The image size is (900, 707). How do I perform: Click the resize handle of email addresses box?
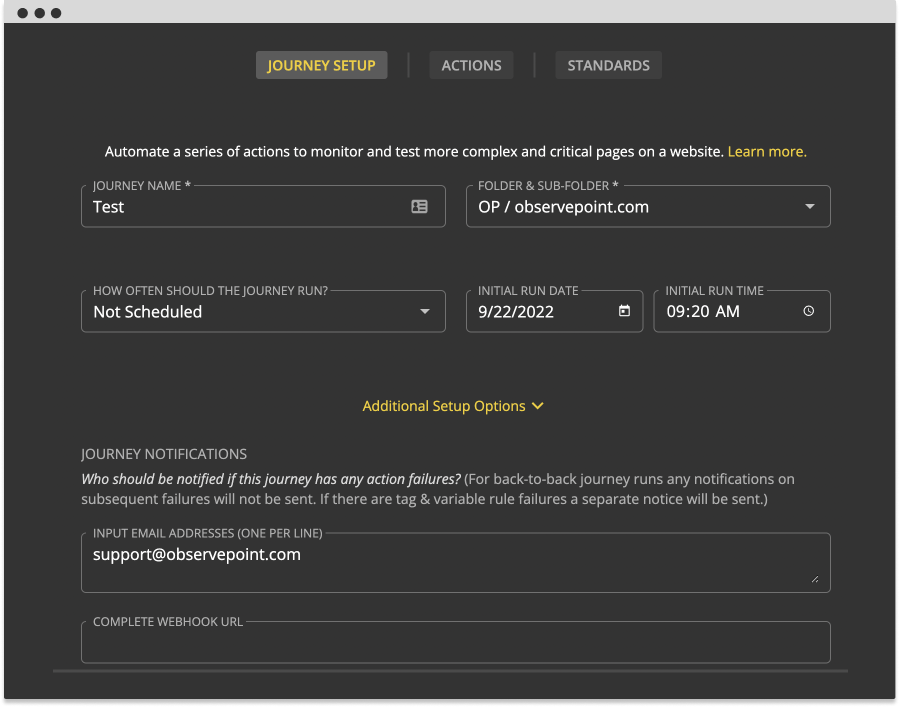coord(815,579)
